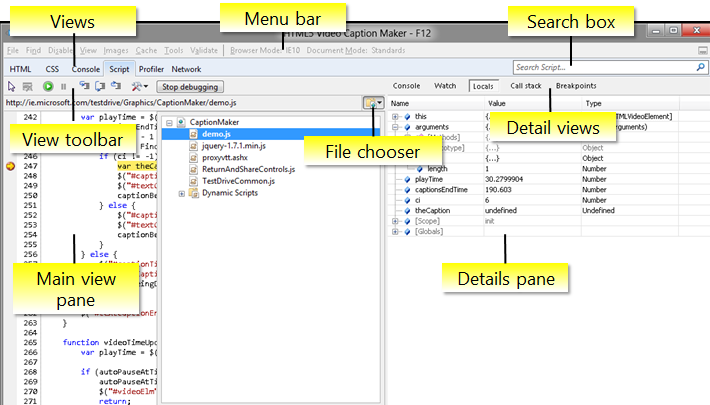Open the Images menu

click(x=116, y=50)
